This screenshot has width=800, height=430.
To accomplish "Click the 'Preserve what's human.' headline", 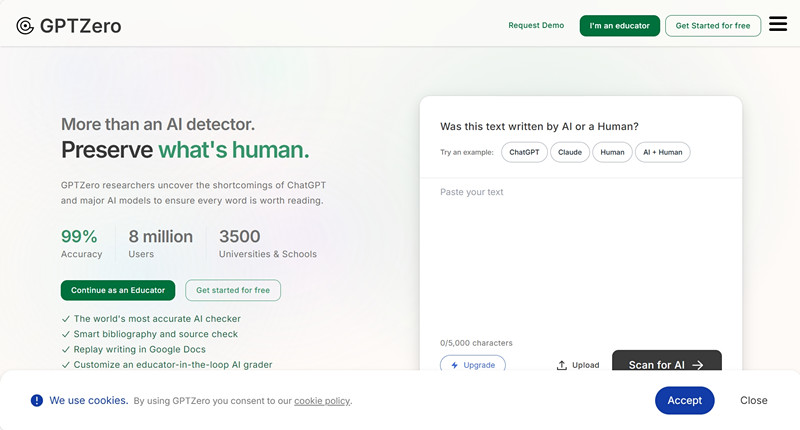I will click(x=185, y=150).
